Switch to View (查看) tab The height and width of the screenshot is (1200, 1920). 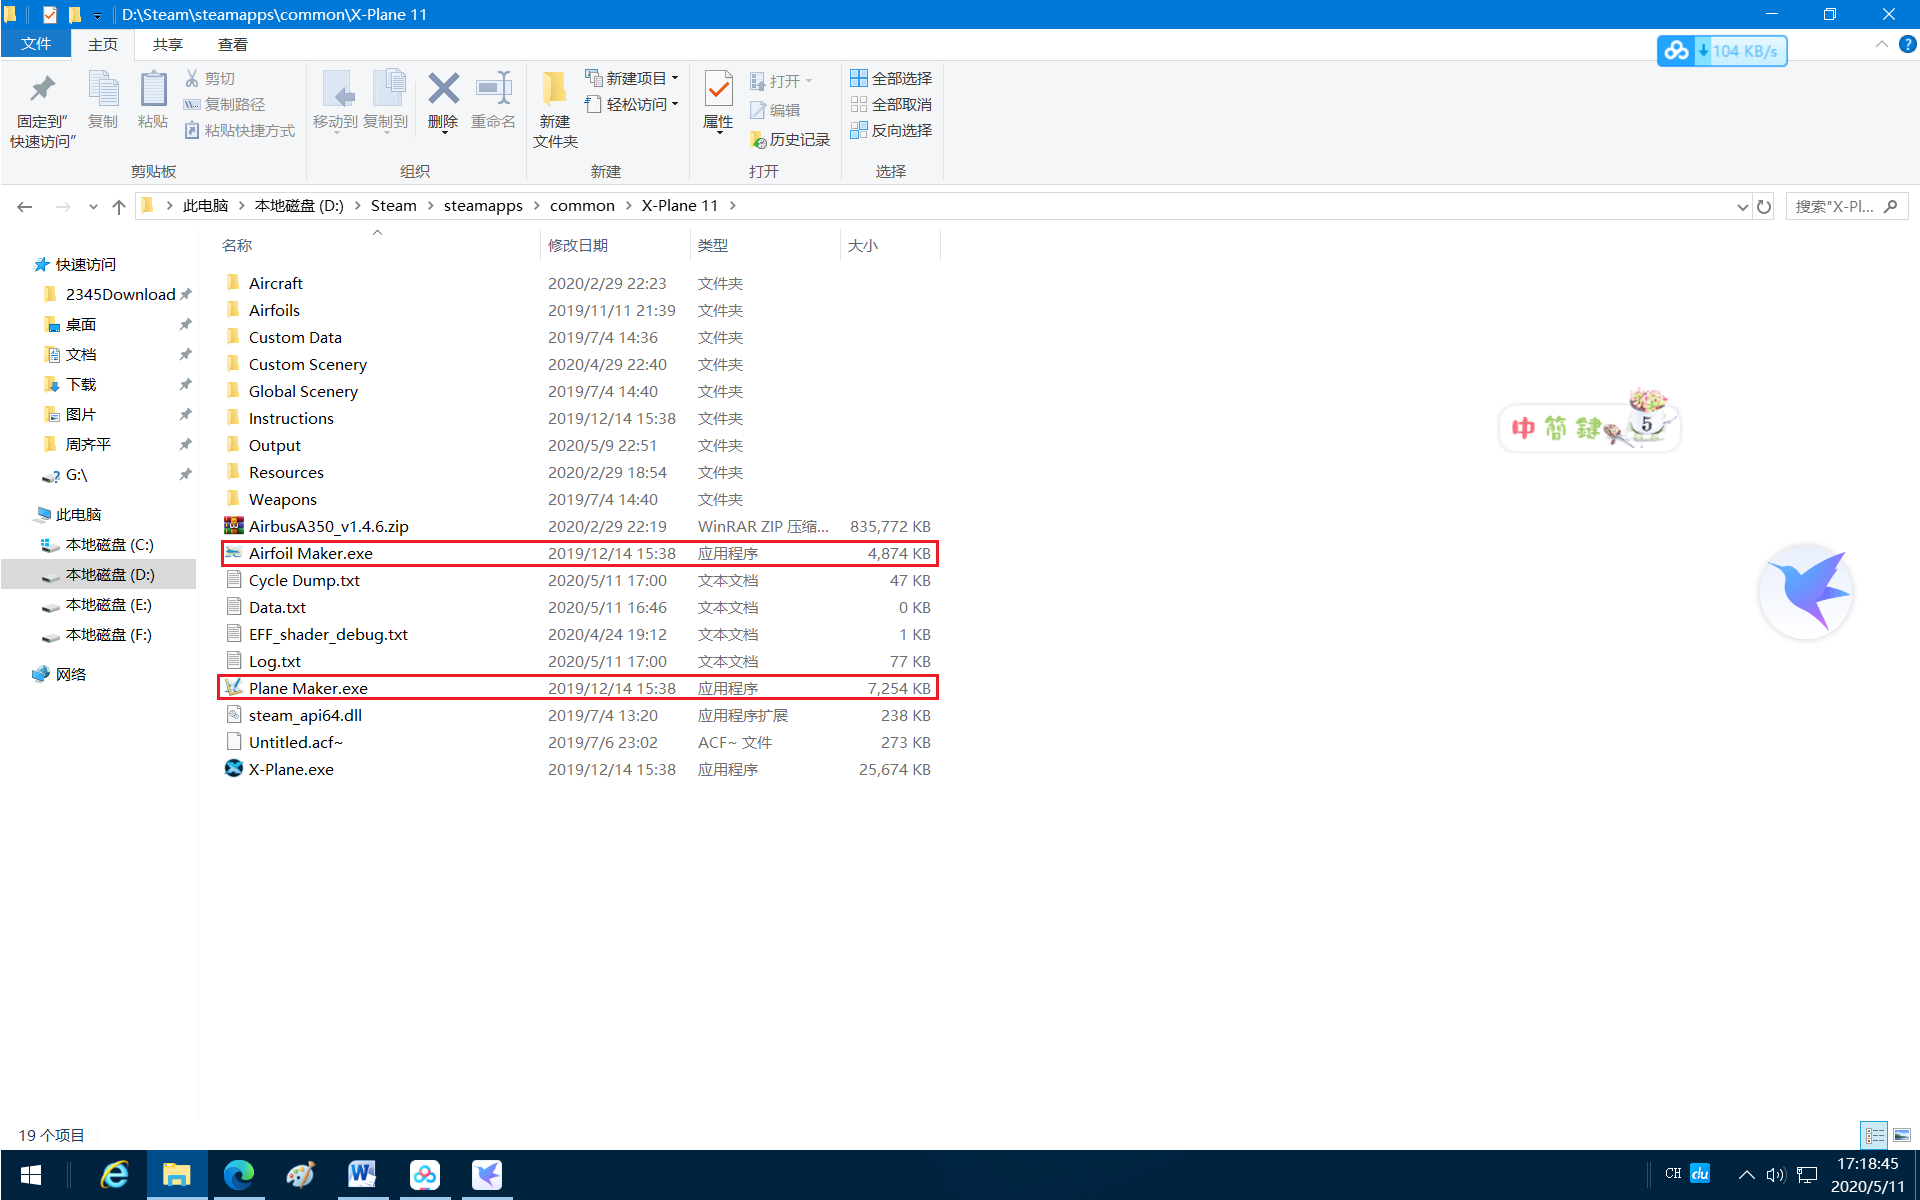pyautogui.click(x=233, y=44)
